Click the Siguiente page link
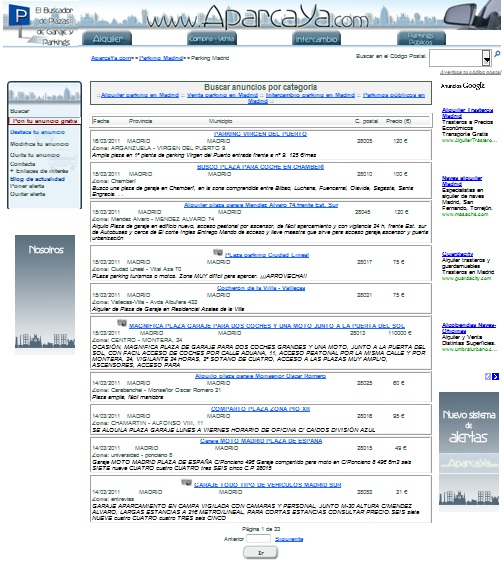Viewport: 504px width, 569px height. click(289, 539)
